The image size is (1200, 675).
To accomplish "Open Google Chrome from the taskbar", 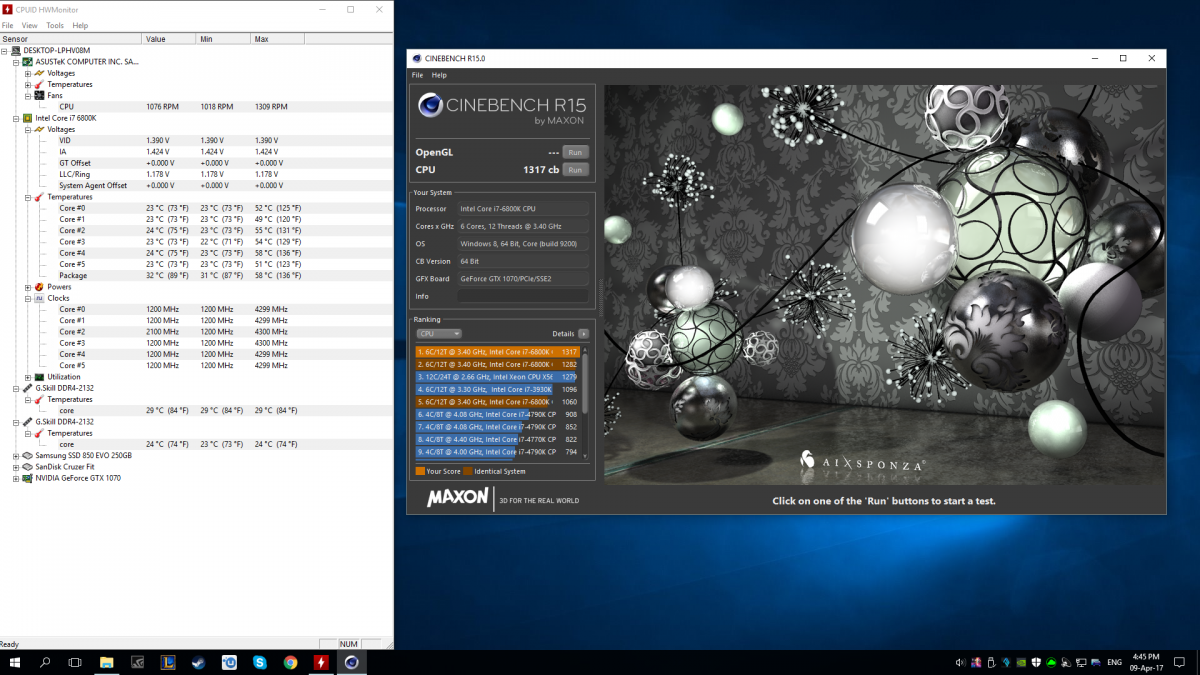I will pyautogui.click(x=290, y=662).
